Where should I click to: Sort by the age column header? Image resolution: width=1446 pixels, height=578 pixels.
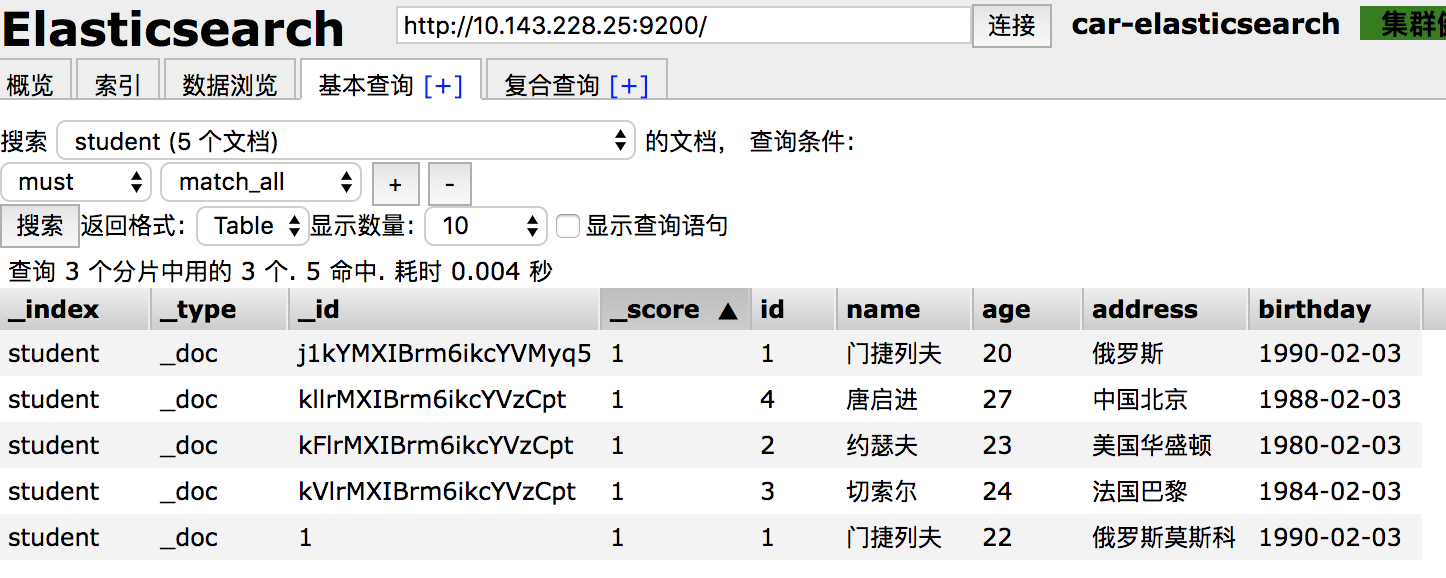tap(1027, 310)
